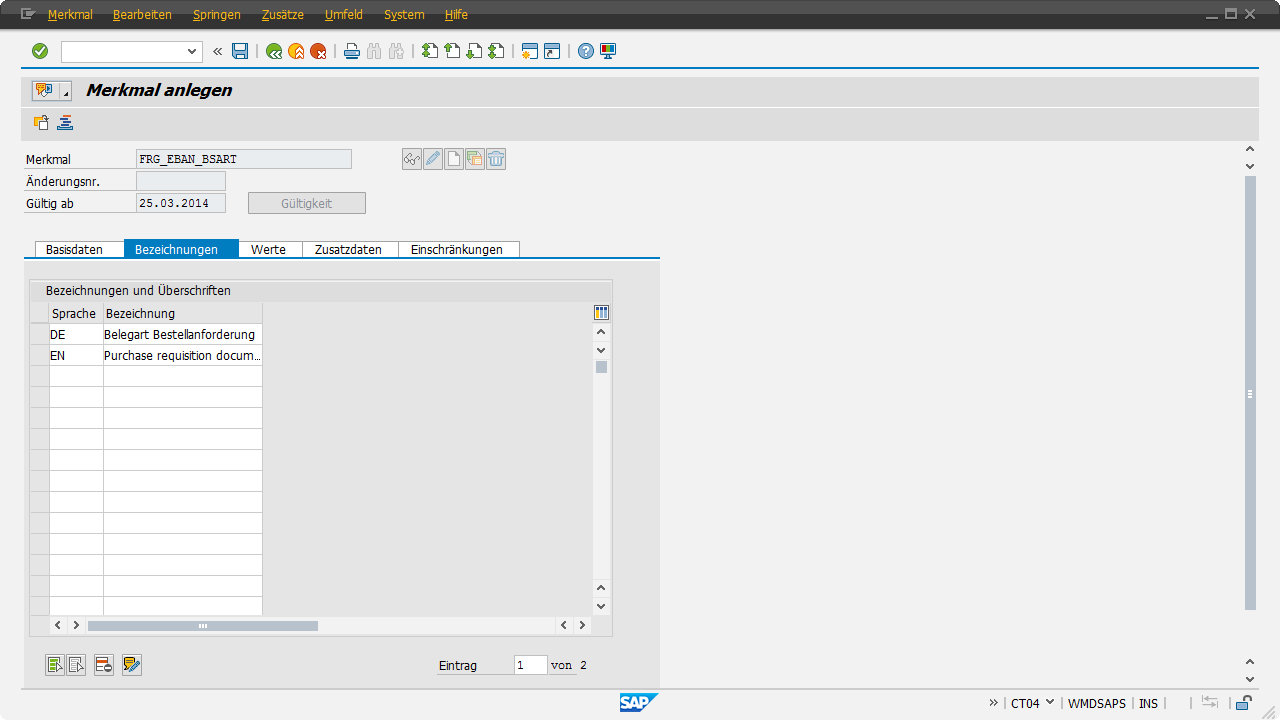Switch to the Werte tab
The image size is (1280, 720).
[x=269, y=249]
